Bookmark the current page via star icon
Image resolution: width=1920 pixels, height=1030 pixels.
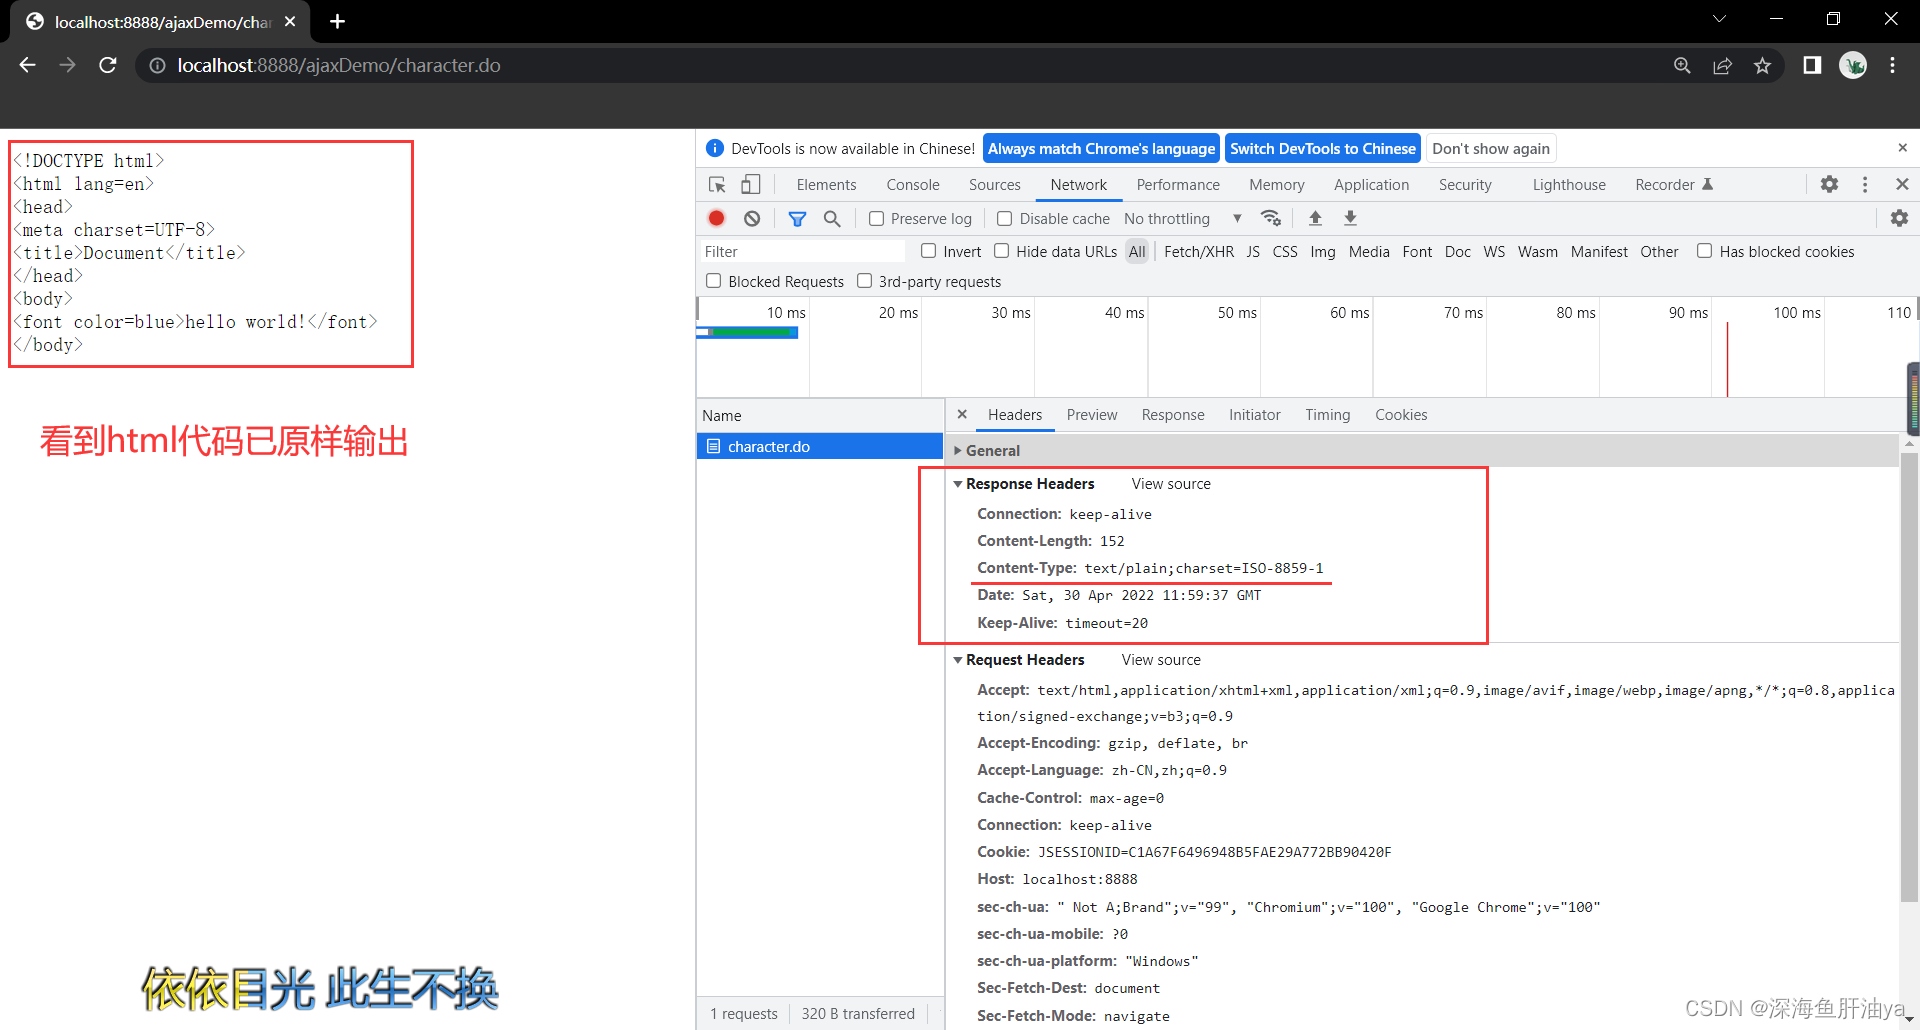1763,65
